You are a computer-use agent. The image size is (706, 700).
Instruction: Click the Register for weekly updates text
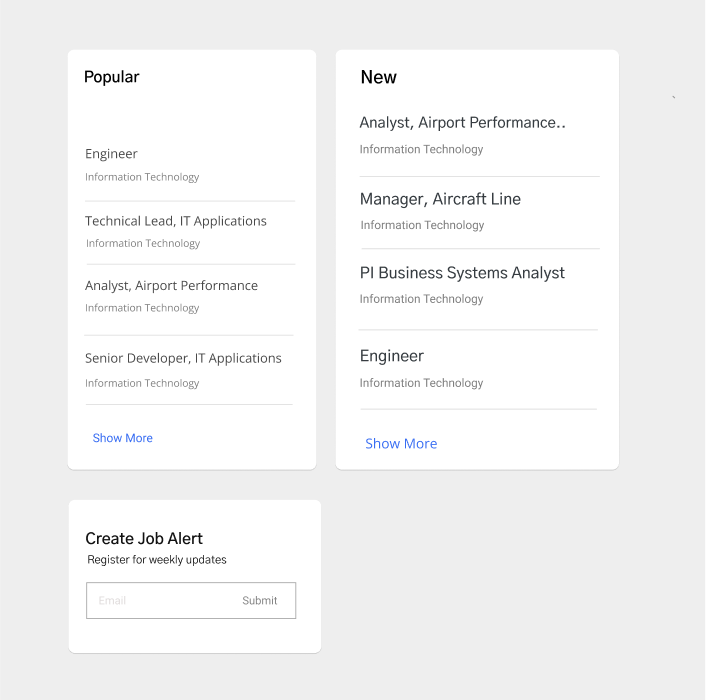157,560
